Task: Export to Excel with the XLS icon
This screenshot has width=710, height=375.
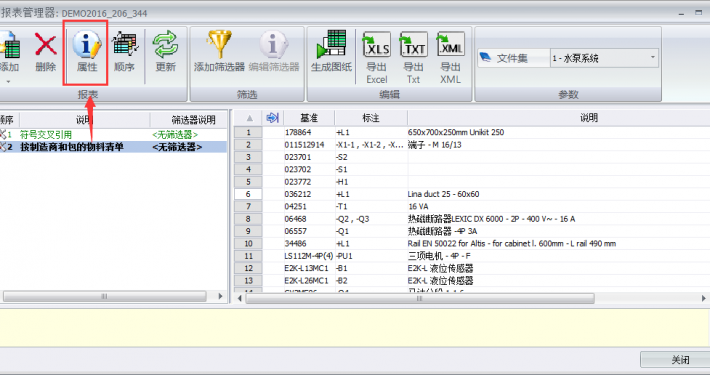Action: (x=377, y=44)
